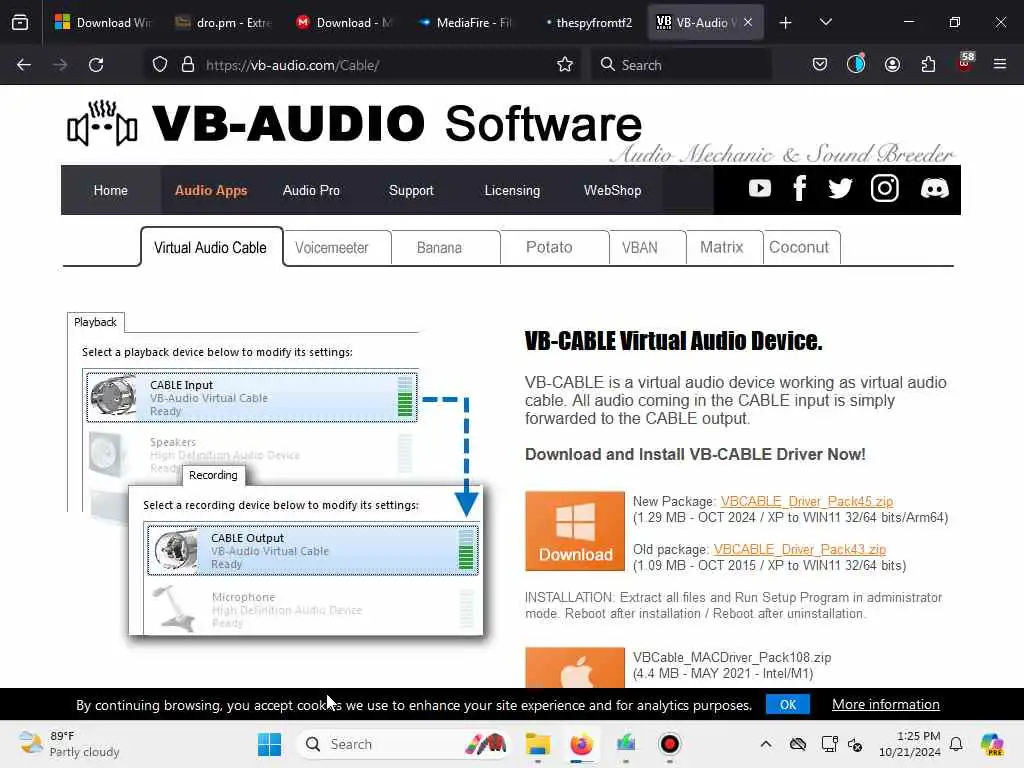Open tracking protection shield icon
This screenshot has height=768, width=1024.
pyautogui.click(x=160, y=65)
